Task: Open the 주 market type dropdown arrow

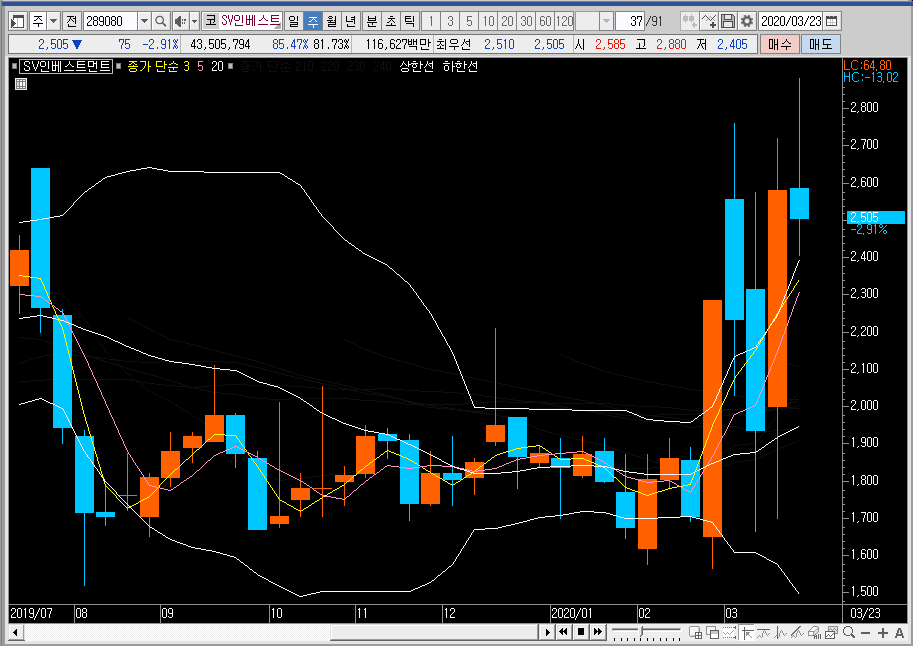Action: (54, 22)
